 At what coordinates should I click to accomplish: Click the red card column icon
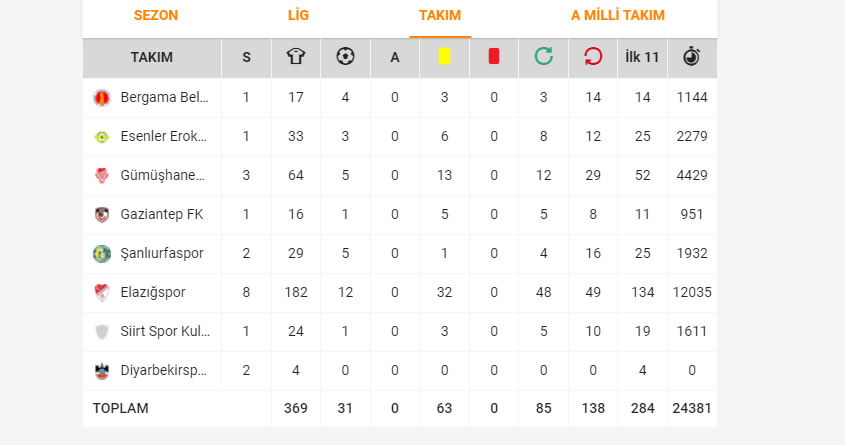(494, 56)
